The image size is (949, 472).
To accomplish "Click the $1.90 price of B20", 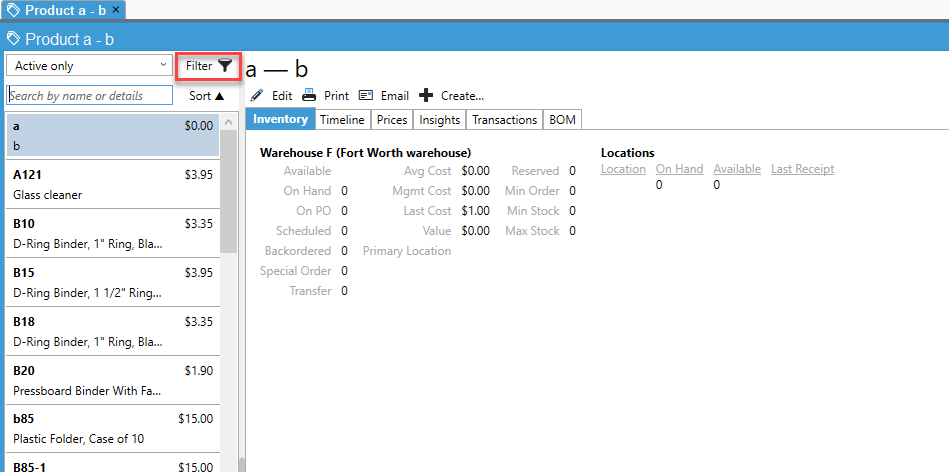I will point(199,370).
